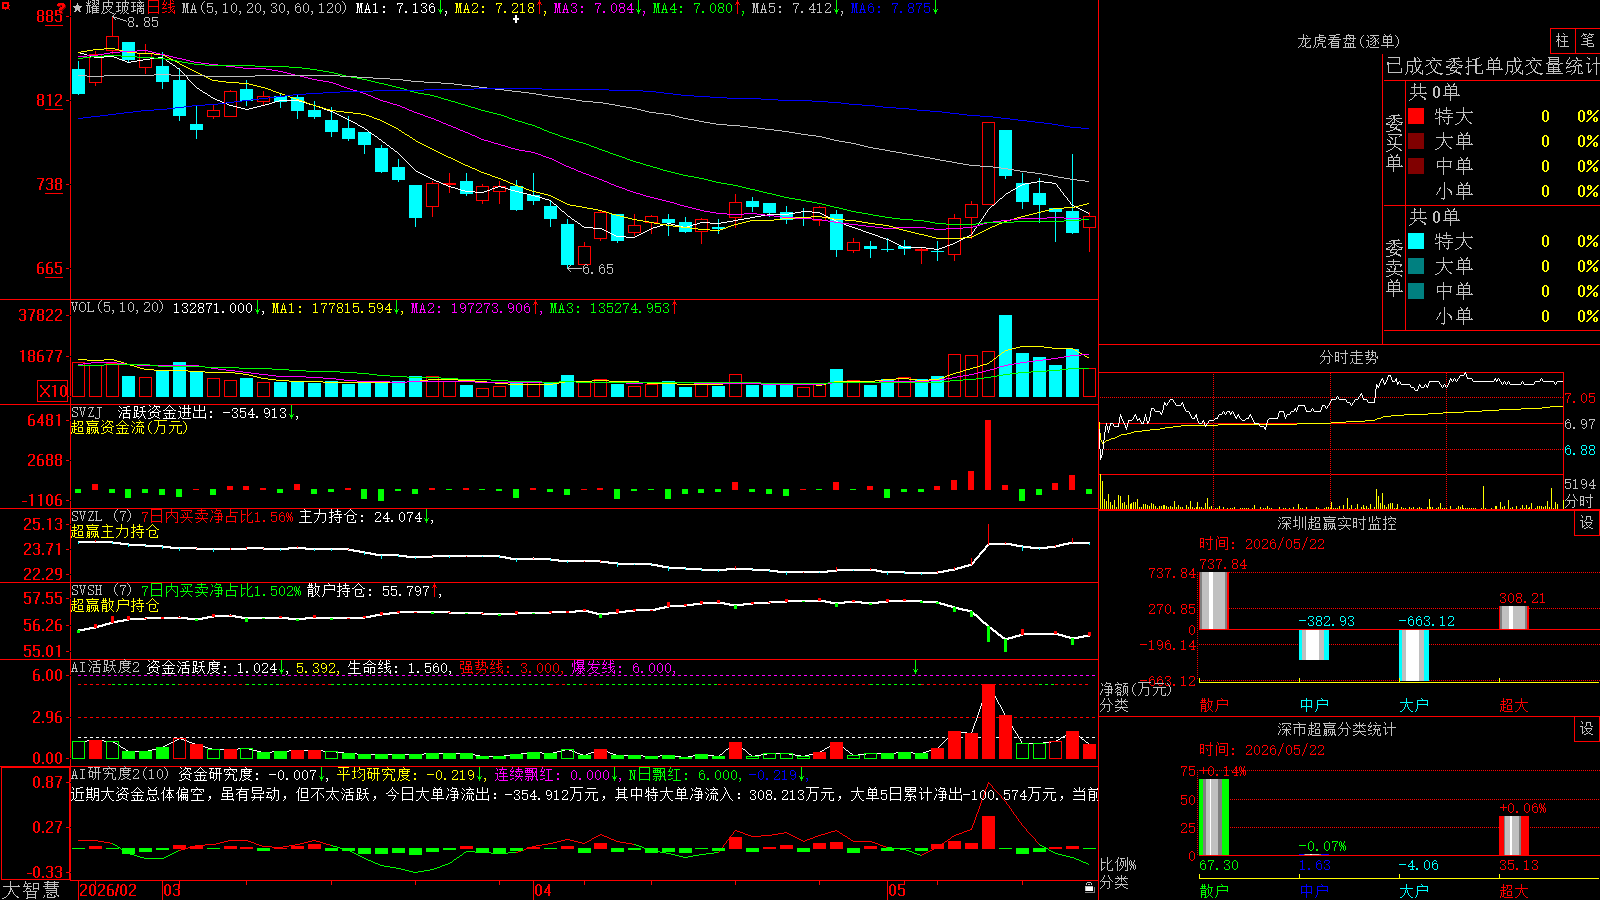Click the red square icon in top-left corner
1600x900 pixels.
coord(6,6)
